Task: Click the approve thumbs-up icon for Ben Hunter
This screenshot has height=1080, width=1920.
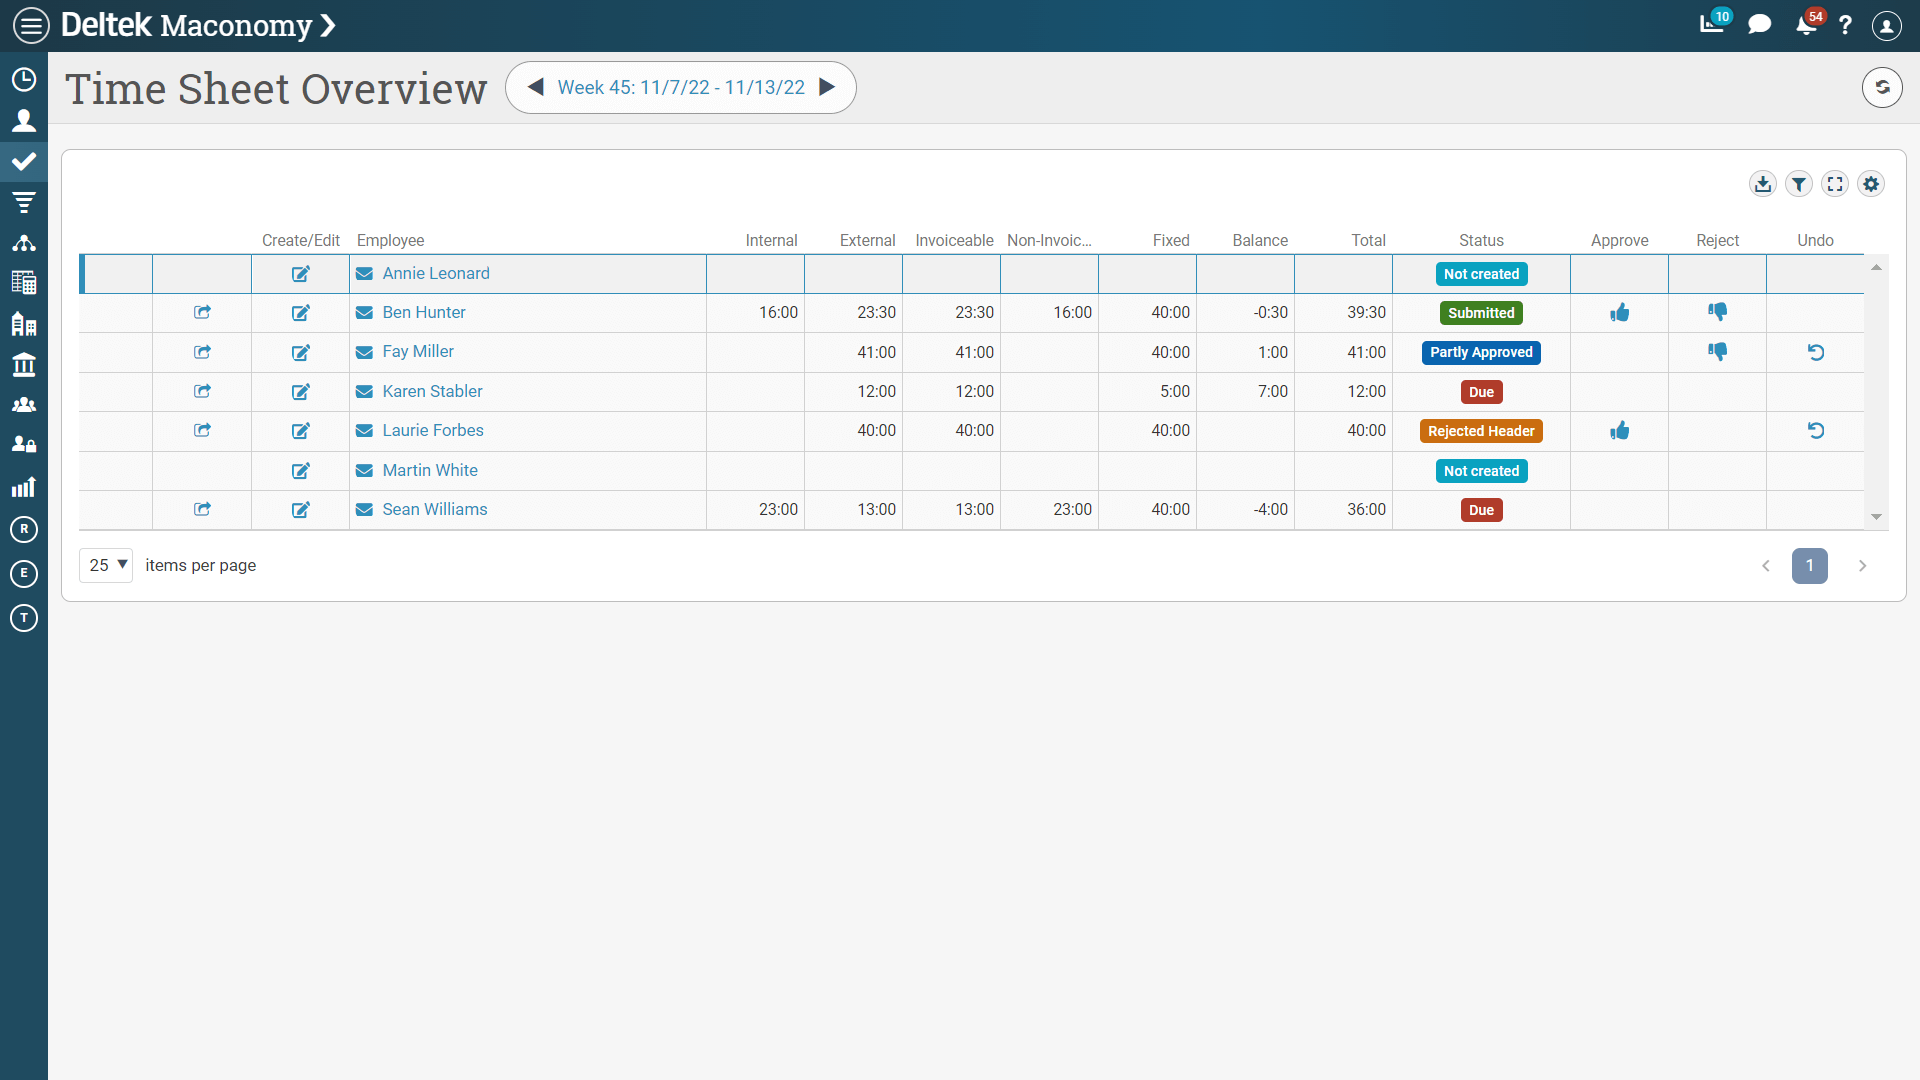Action: [x=1619, y=313]
